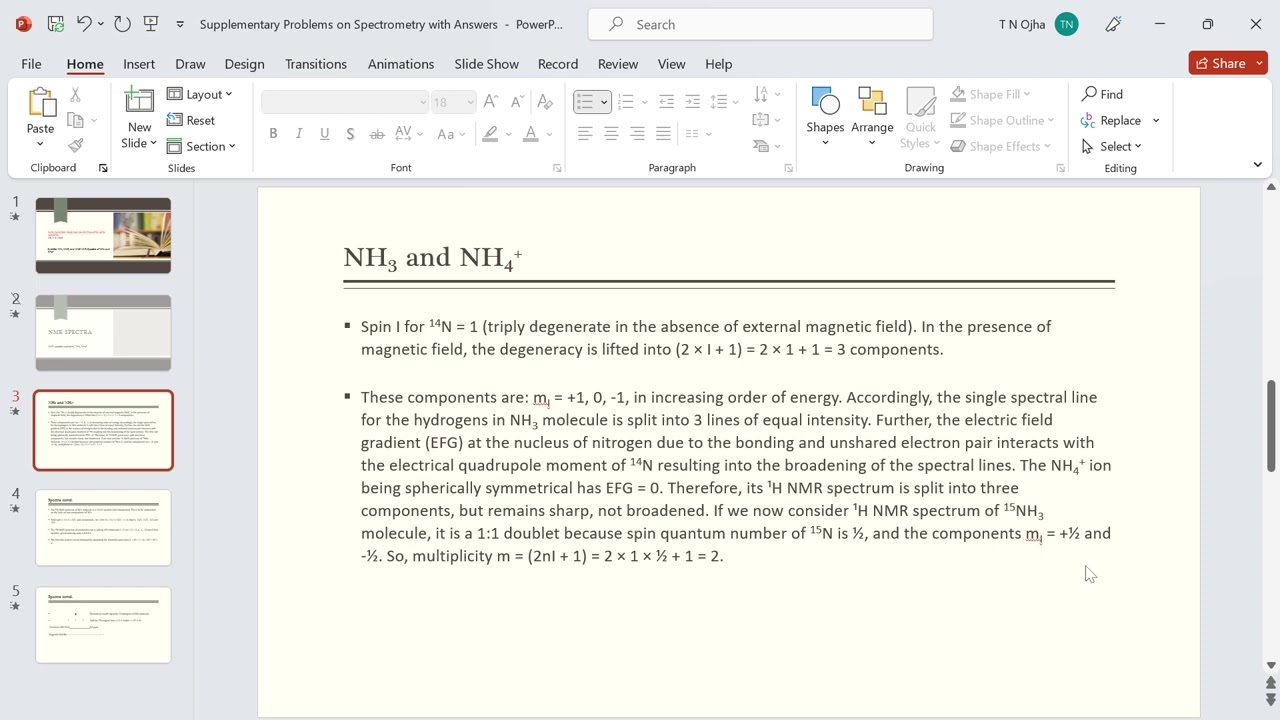Click Increase Font Size icon
The height and width of the screenshot is (720, 1280).
(x=490, y=102)
